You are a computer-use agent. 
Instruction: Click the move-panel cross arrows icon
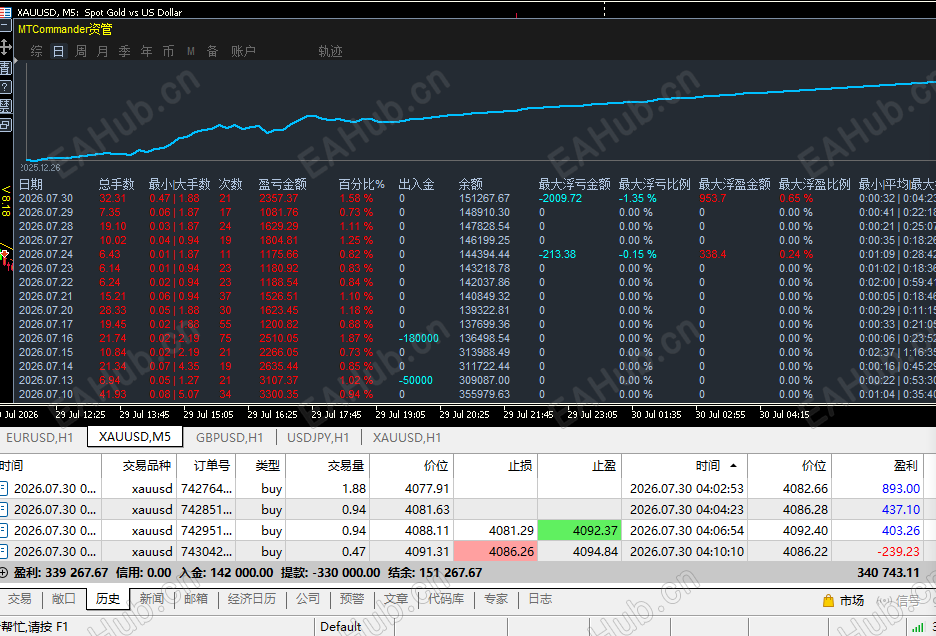[x=5, y=47]
